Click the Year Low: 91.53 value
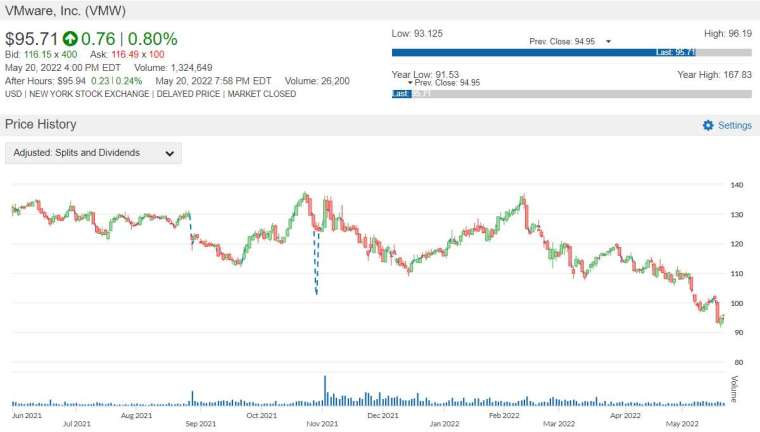The image size is (760, 432). [x=425, y=75]
